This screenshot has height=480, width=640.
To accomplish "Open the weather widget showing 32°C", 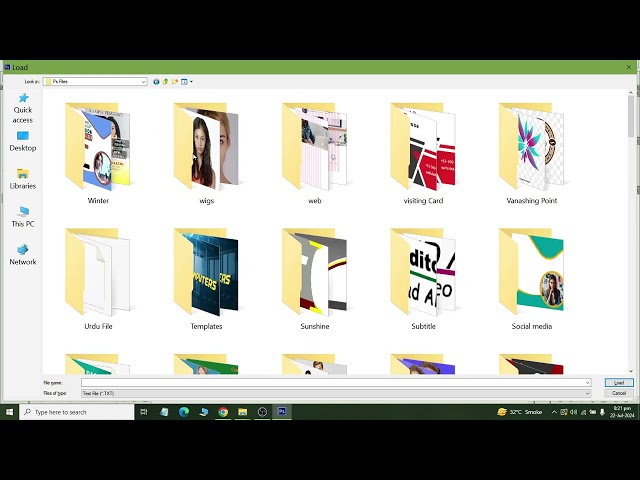I will tap(520, 412).
